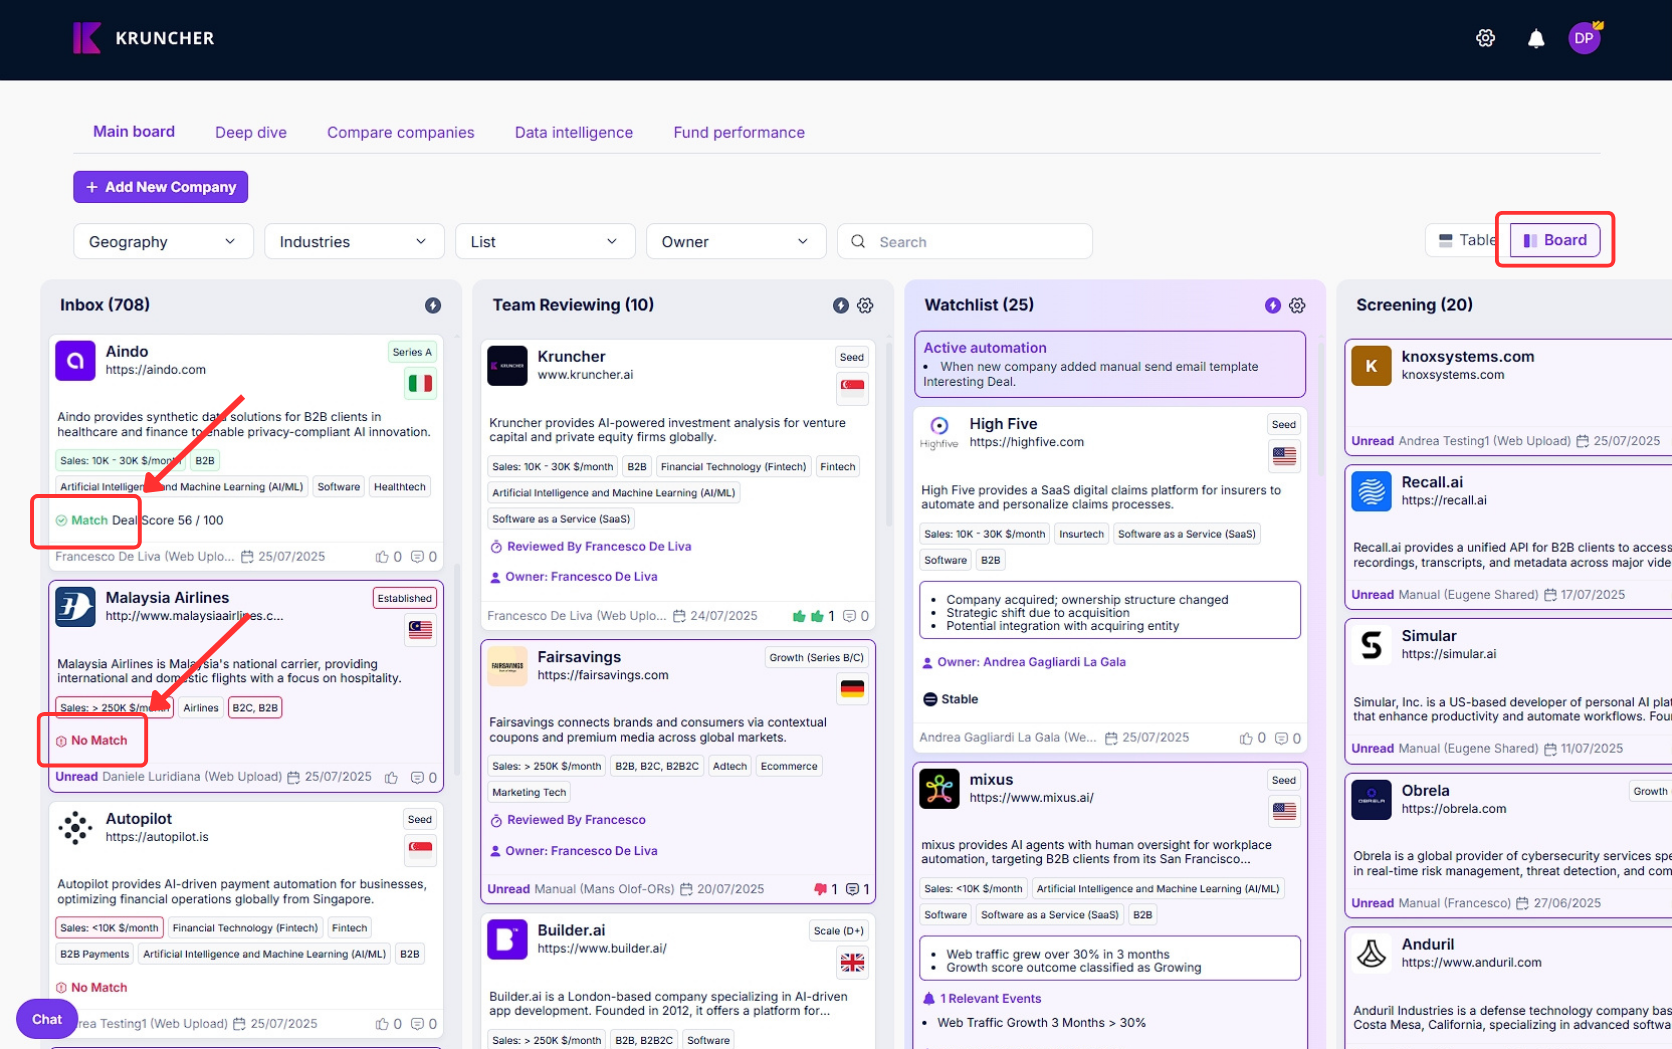This screenshot has width=1672, height=1049.
Task: Click Aindo company logo
Action: (75, 360)
